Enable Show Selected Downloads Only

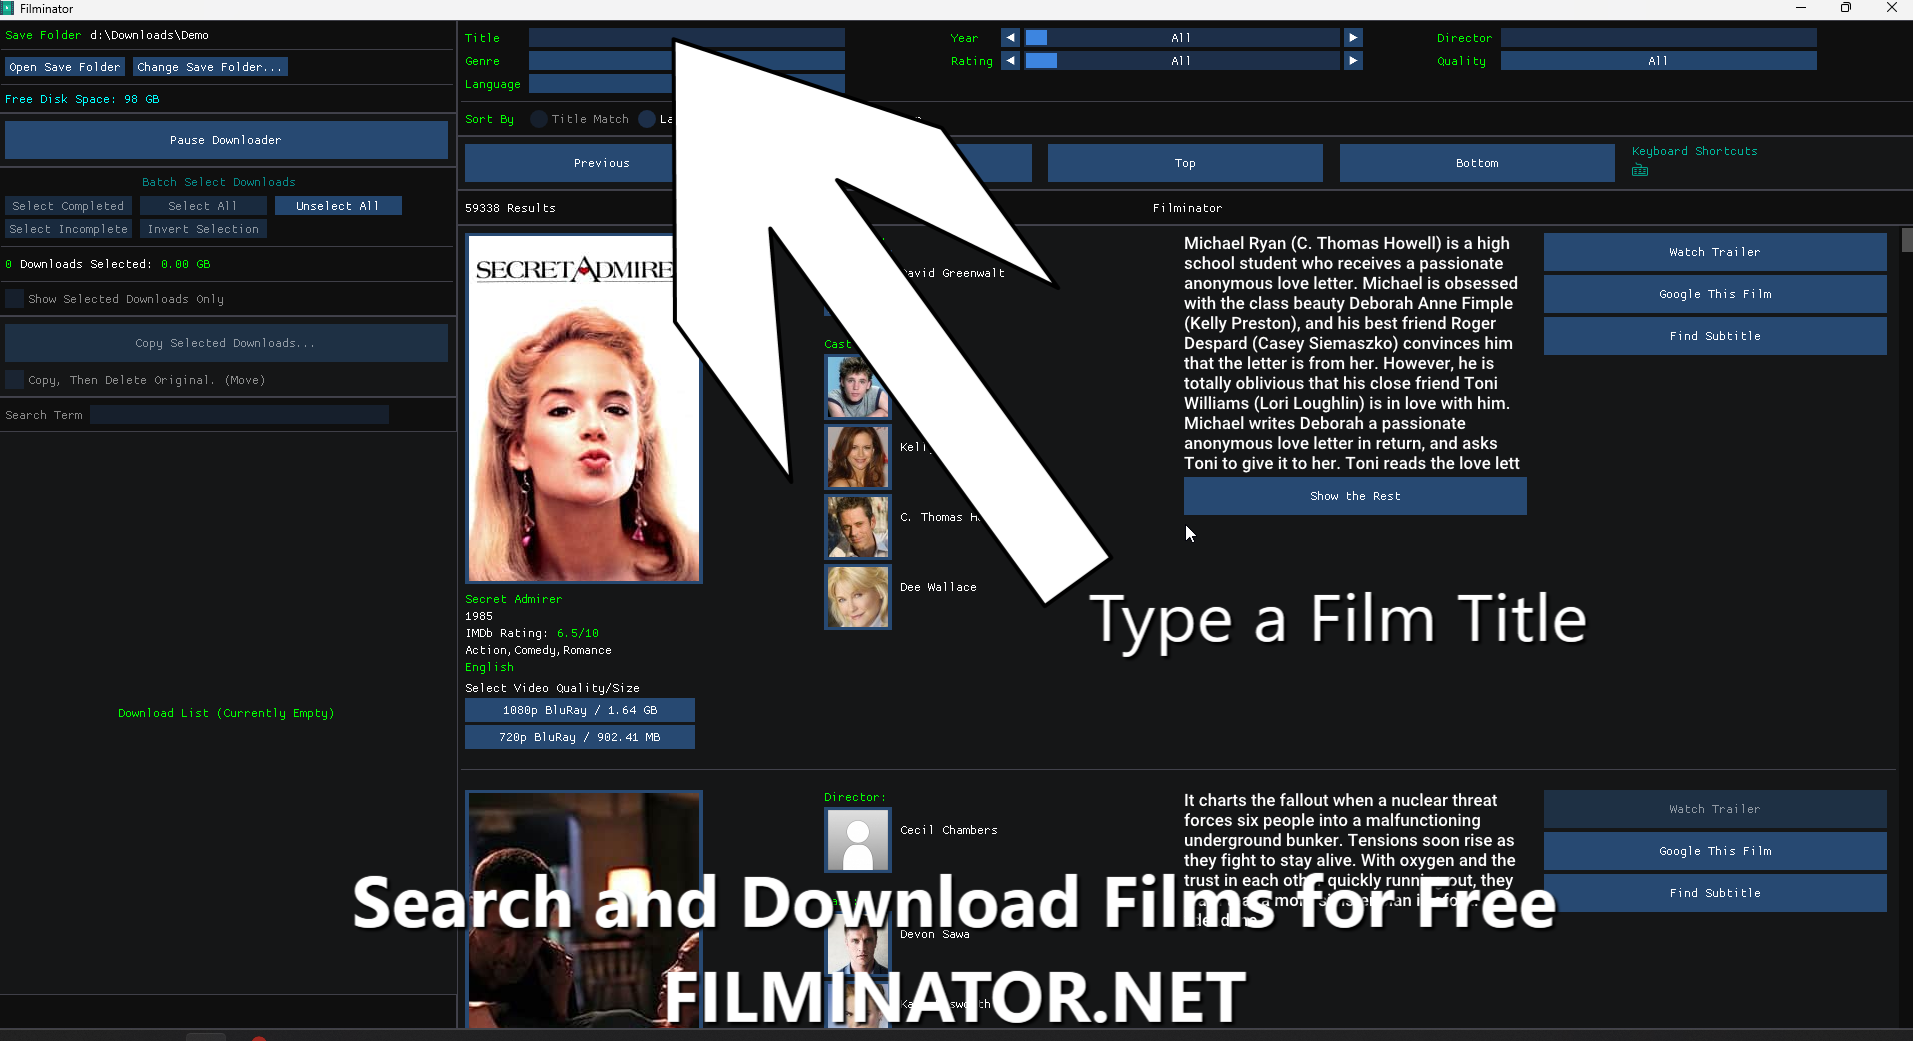click(x=14, y=298)
